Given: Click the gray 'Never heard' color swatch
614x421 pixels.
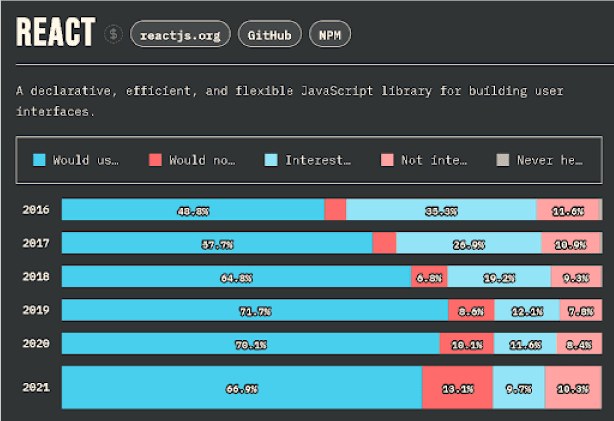Looking at the screenshot, I should pyautogui.click(x=503, y=160).
